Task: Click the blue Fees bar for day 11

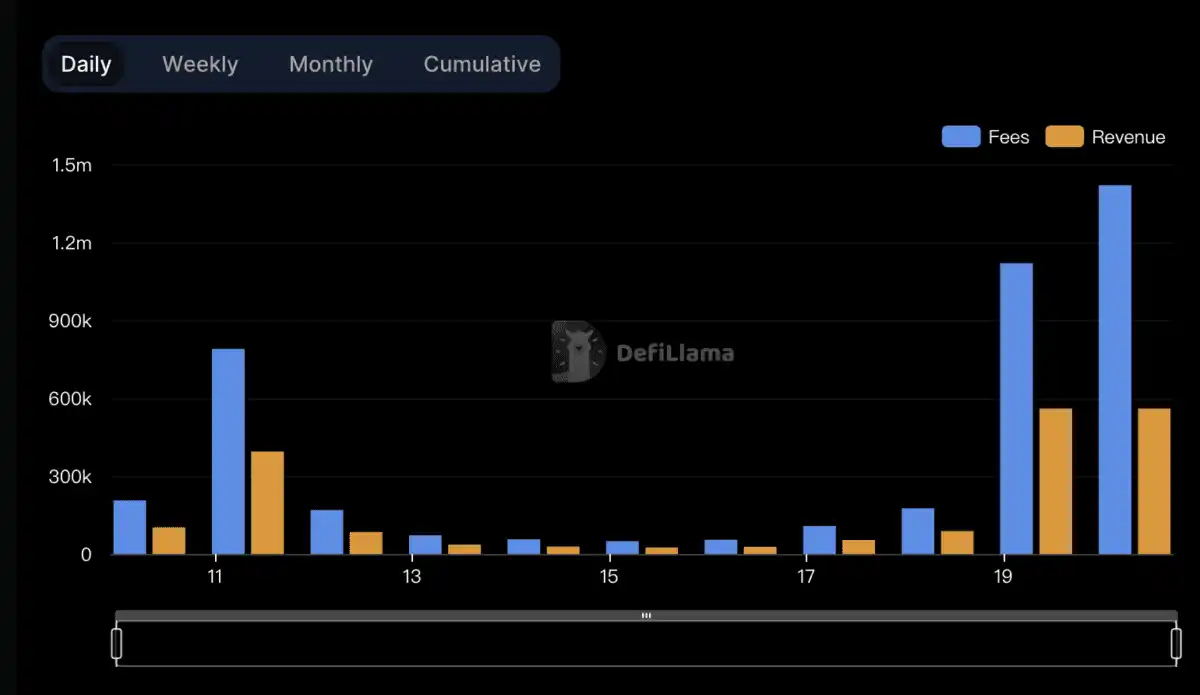Action: [228, 452]
